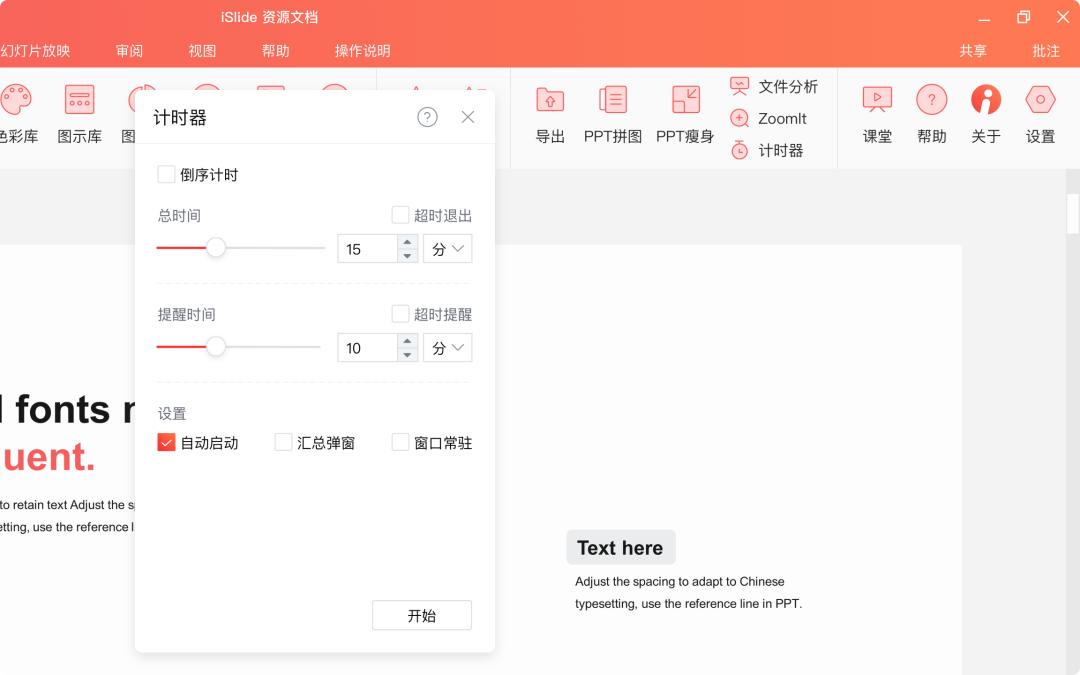Click the 总时间 slider handle
Viewport: 1080px width, 675px height.
[216, 248]
